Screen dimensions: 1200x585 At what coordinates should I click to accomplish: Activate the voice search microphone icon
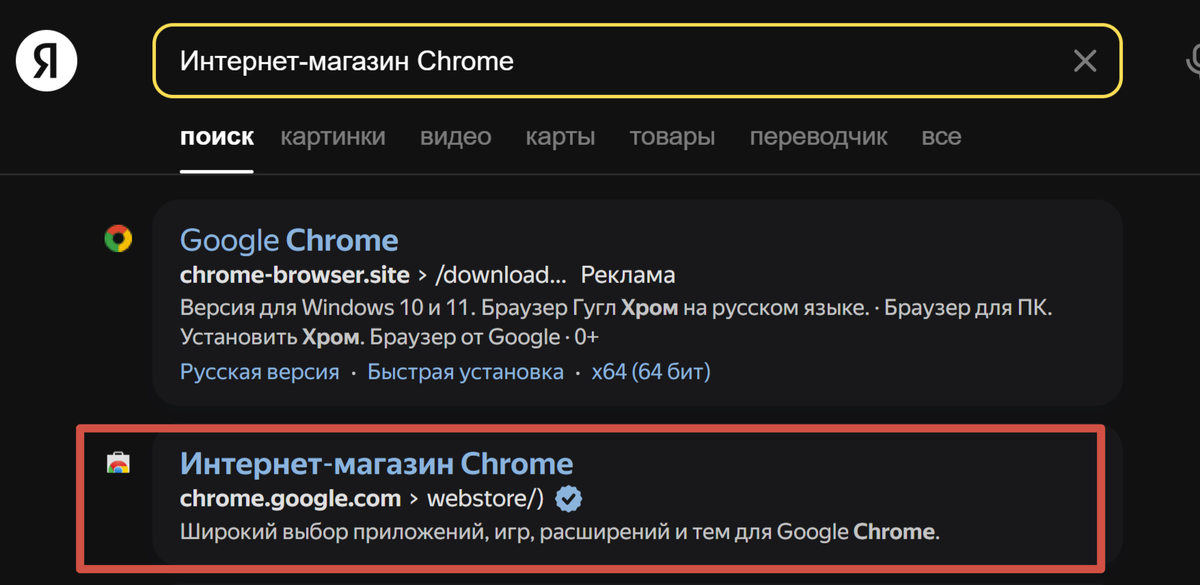pos(1191,62)
